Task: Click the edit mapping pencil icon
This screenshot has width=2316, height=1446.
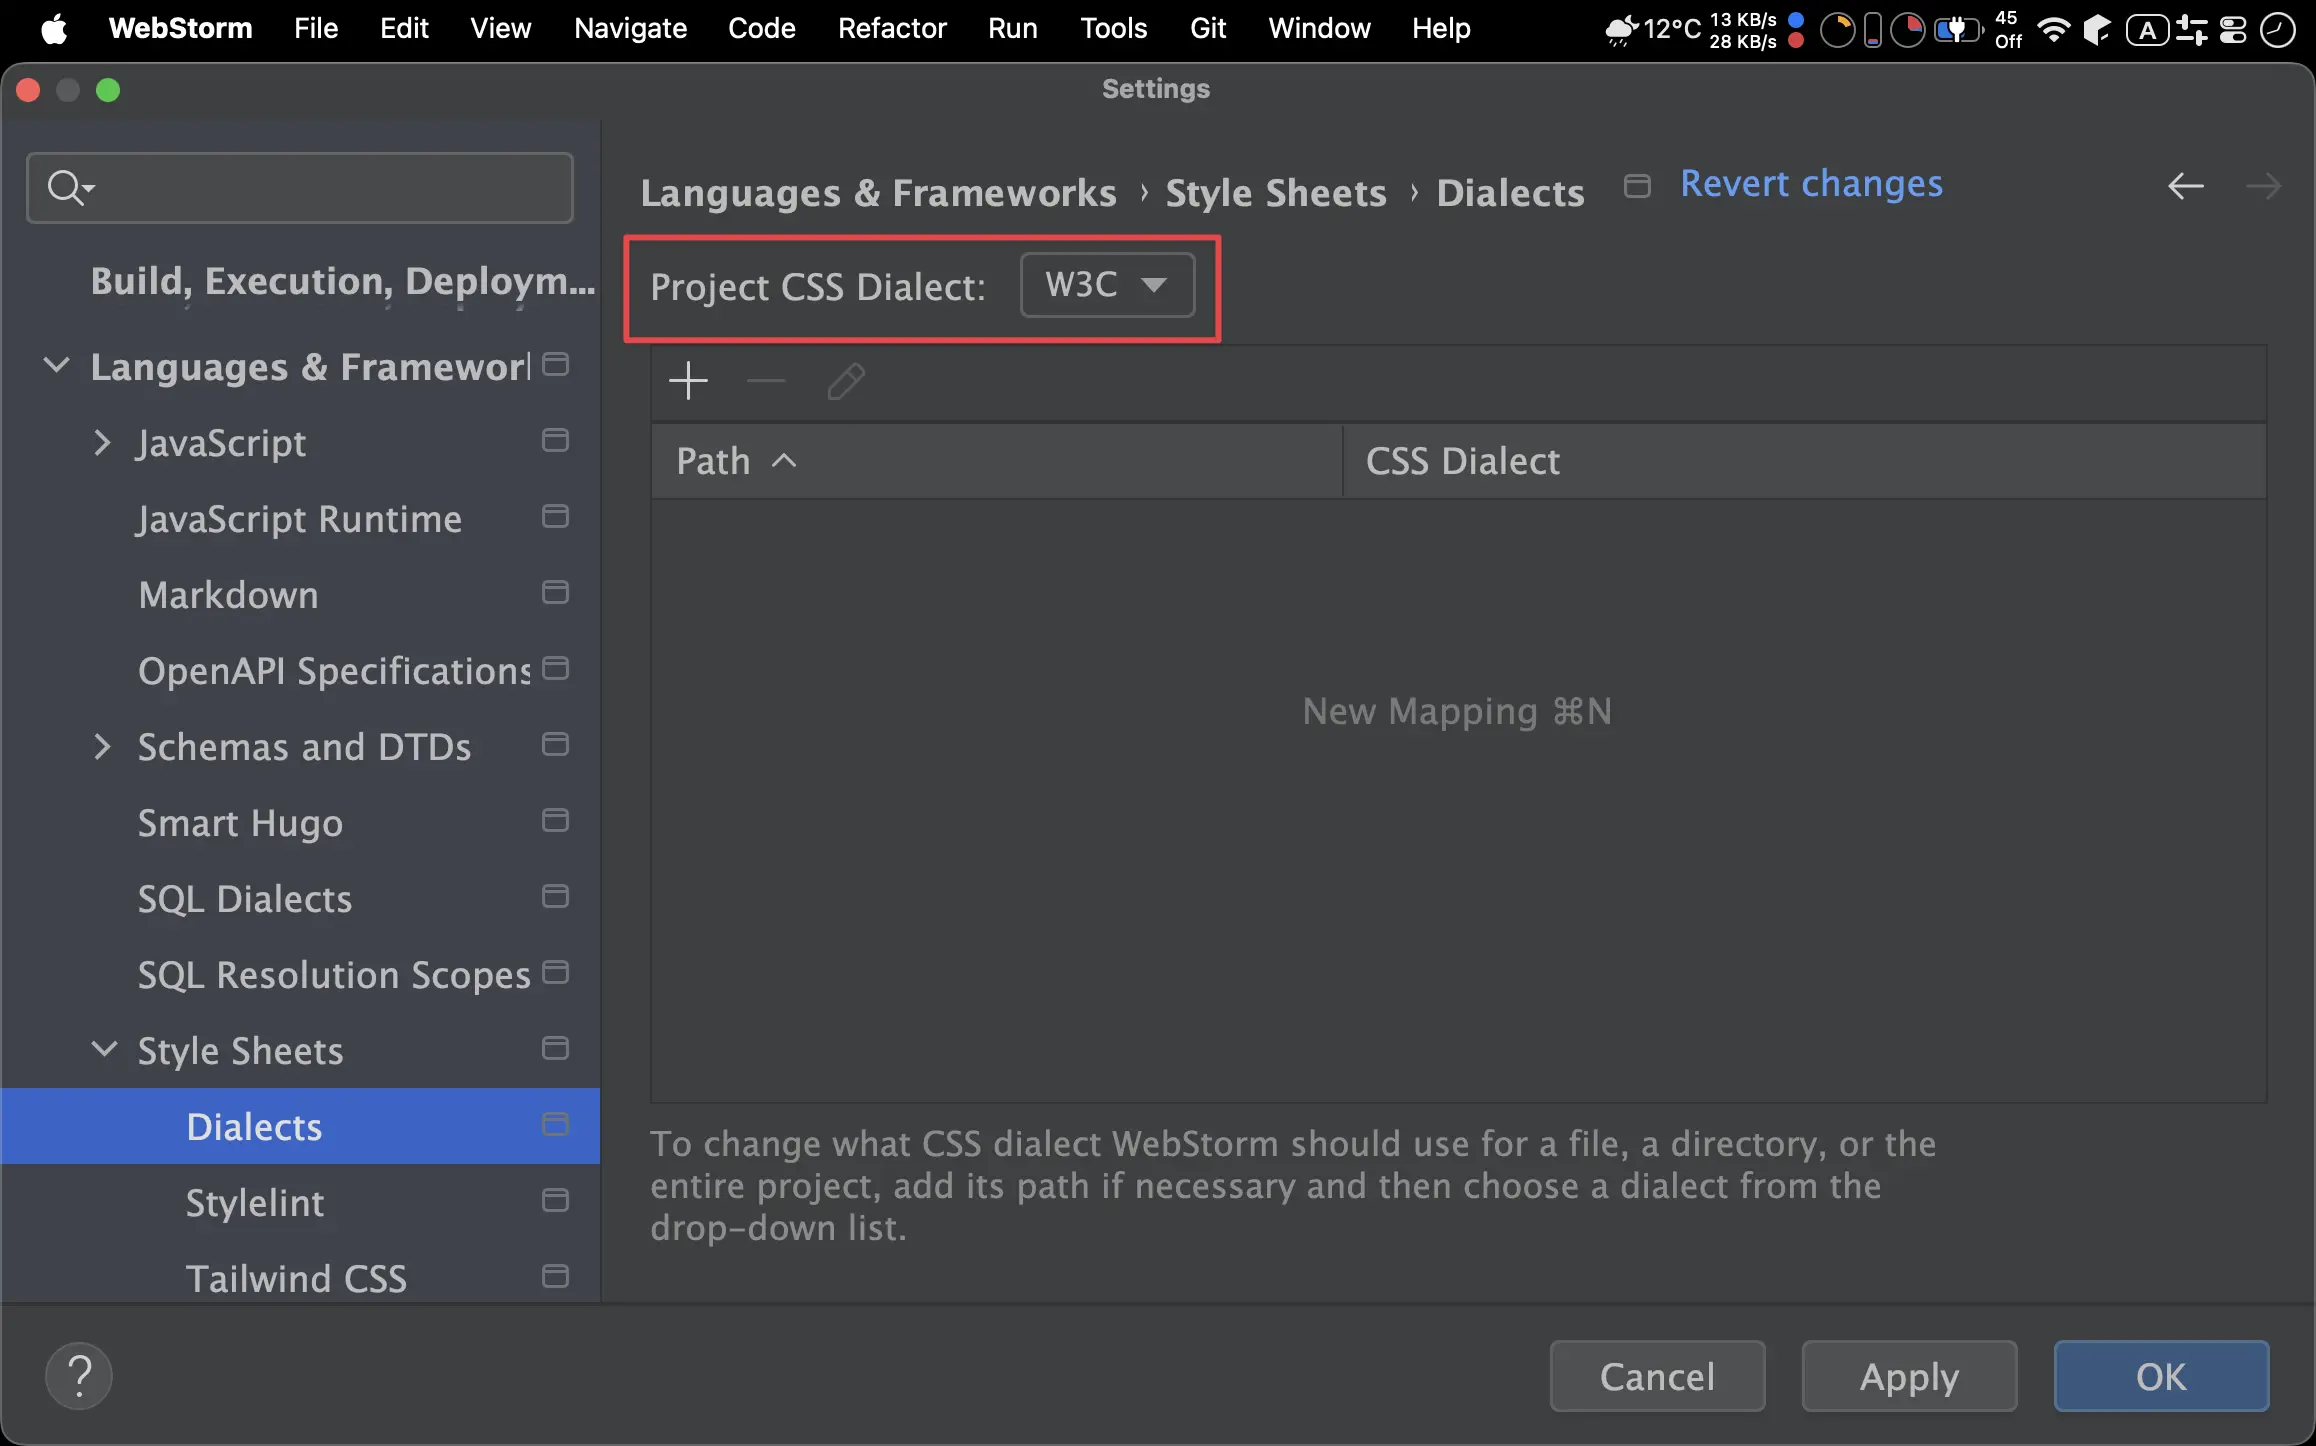Action: click(846, 381)
